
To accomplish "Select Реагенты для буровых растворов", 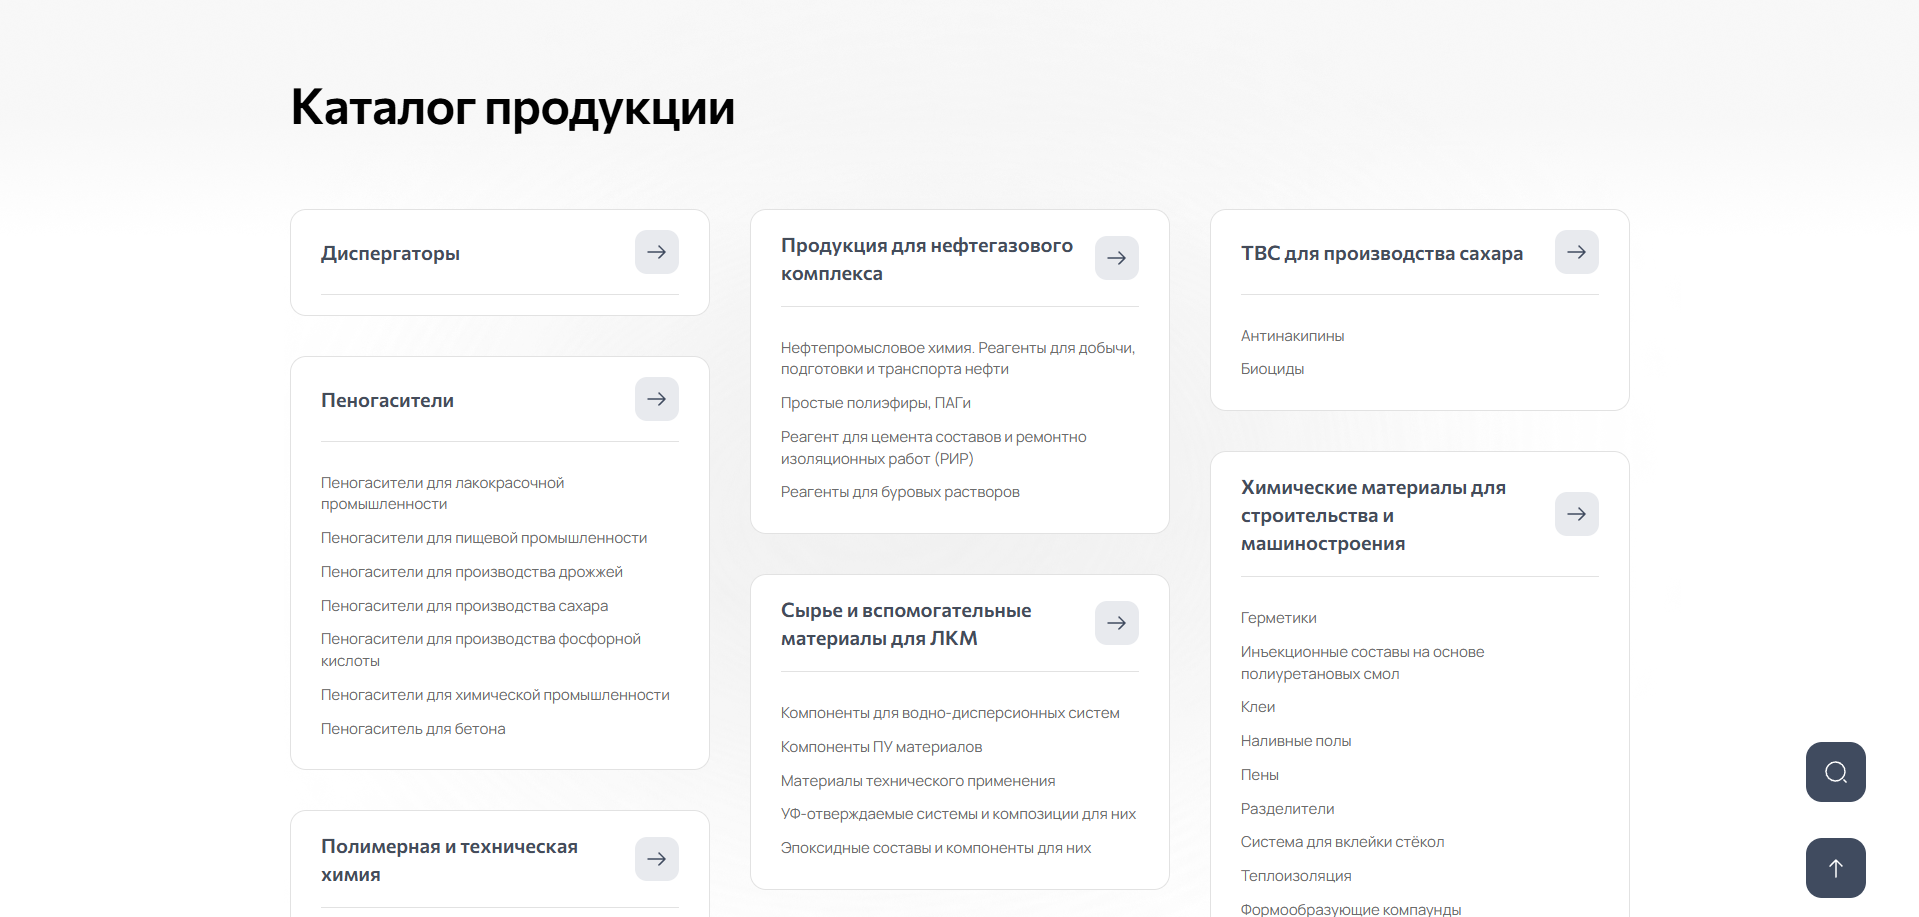I will (x=900, y=492).
